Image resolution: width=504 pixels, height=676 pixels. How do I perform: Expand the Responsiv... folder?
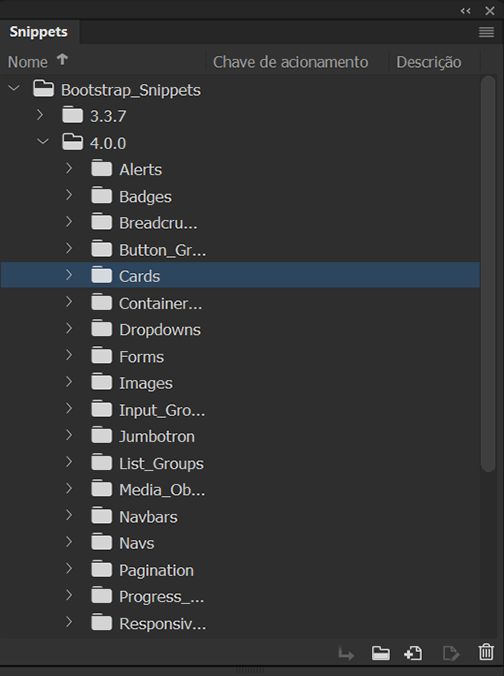(x=69, y=622)
